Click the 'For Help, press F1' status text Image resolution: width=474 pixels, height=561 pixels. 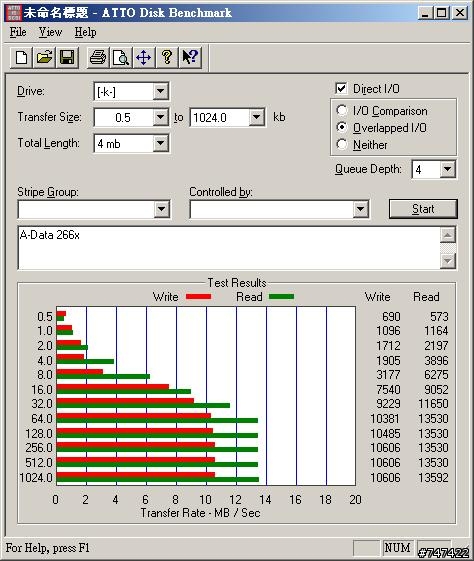[48, 548]
